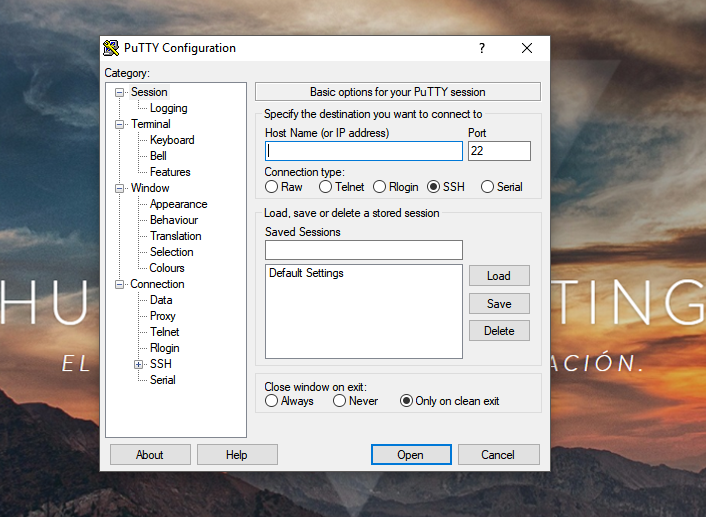706x517 pixels.
Task: Click the Port field showing 22
Action: coord(499,151)
